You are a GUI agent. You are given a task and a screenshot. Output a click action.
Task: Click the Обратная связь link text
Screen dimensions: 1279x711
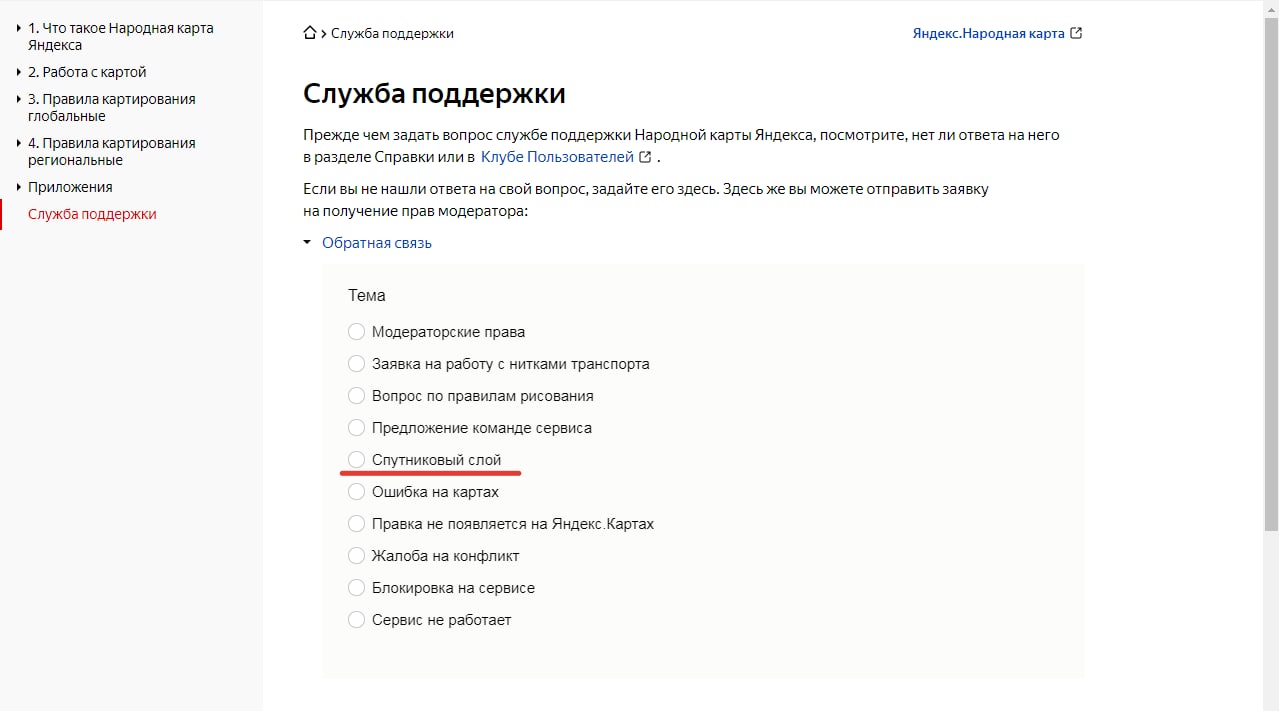(x=377, y=243)
